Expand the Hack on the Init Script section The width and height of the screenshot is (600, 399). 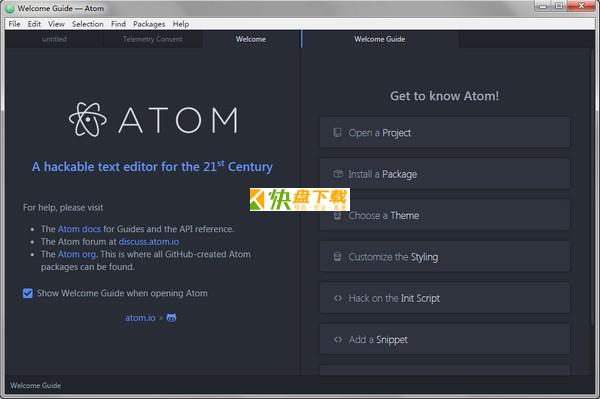[x=445, y=298]
